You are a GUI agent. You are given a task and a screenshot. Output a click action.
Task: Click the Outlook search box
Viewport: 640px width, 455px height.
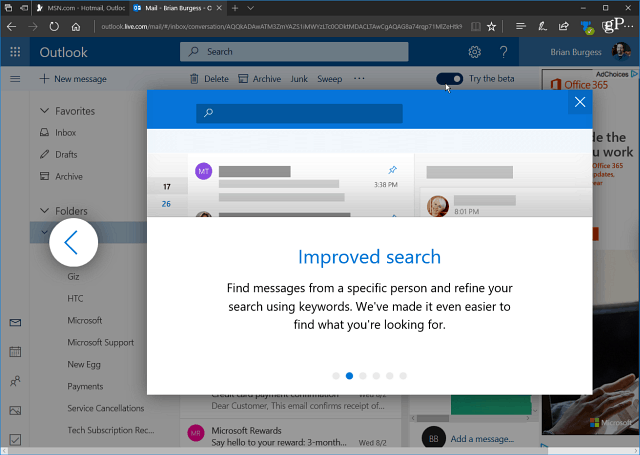pyautogui.click(x=294, y=52)
